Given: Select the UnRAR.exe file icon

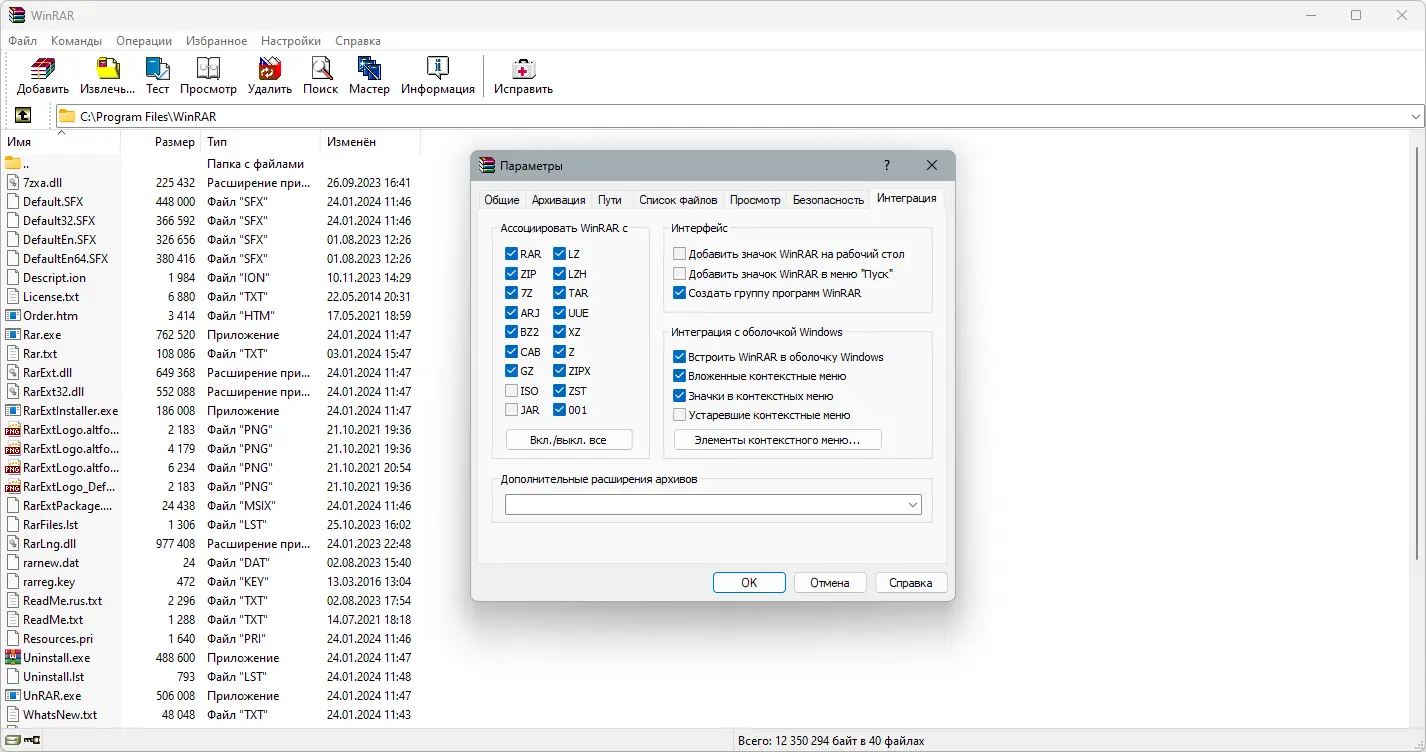Looking at the screenshot, I should [x=13, y=696].
